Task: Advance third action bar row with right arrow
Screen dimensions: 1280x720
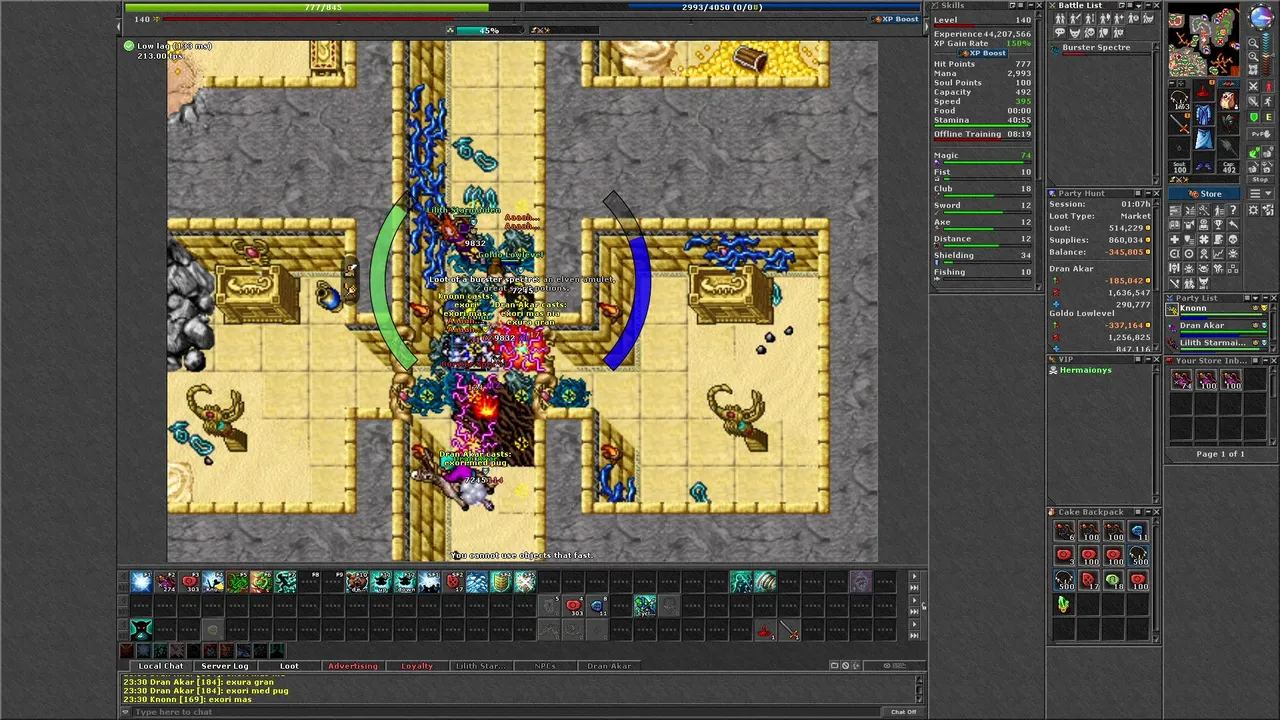Action: pyautogui.click(x=913, y=624)
